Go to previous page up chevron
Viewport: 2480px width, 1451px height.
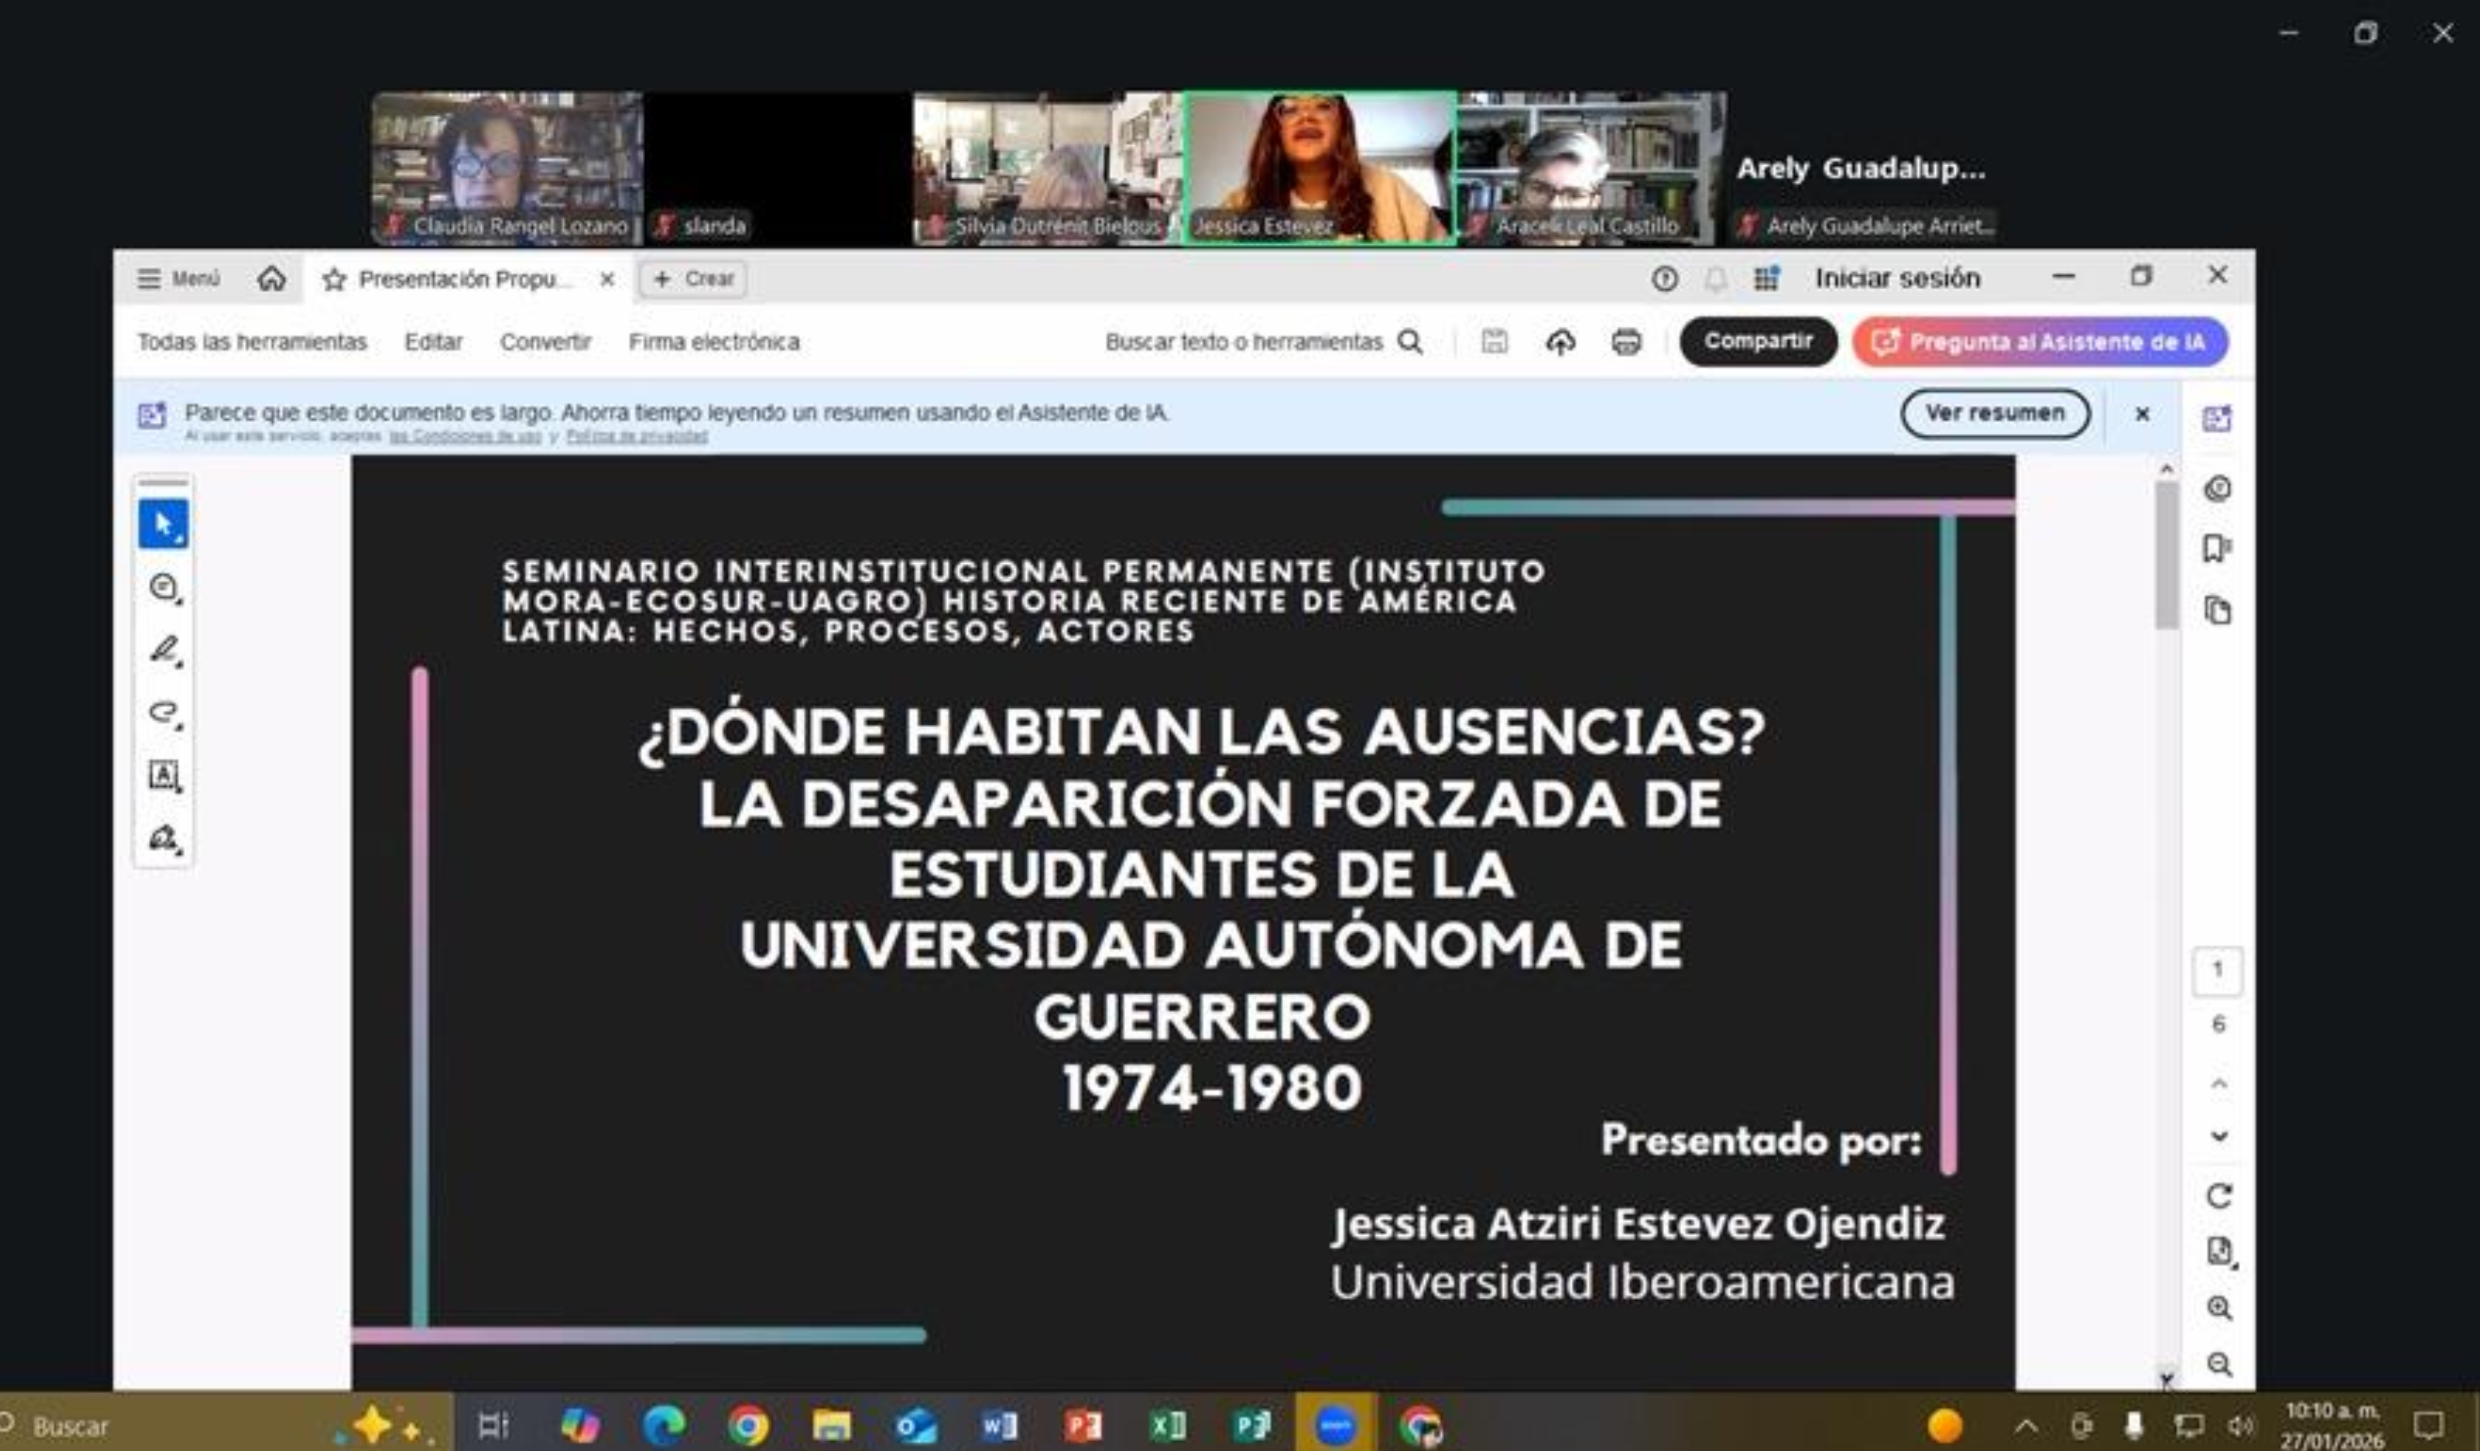coord(2219,1084)
